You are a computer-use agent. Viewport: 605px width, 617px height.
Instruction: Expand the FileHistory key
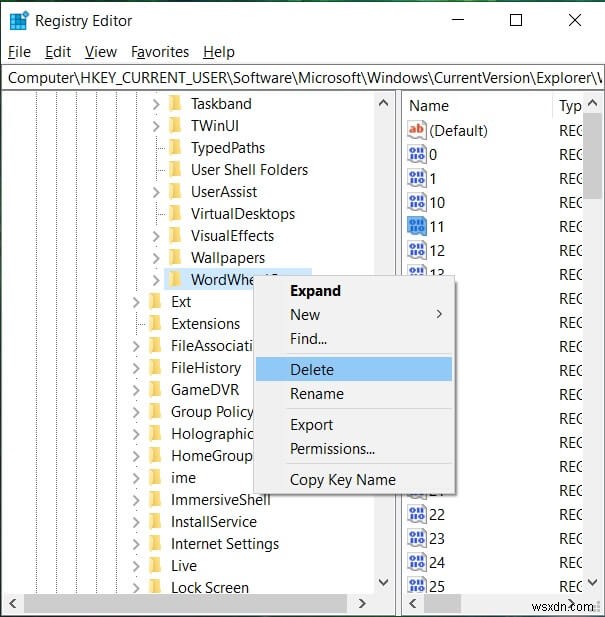coord(136,368)
